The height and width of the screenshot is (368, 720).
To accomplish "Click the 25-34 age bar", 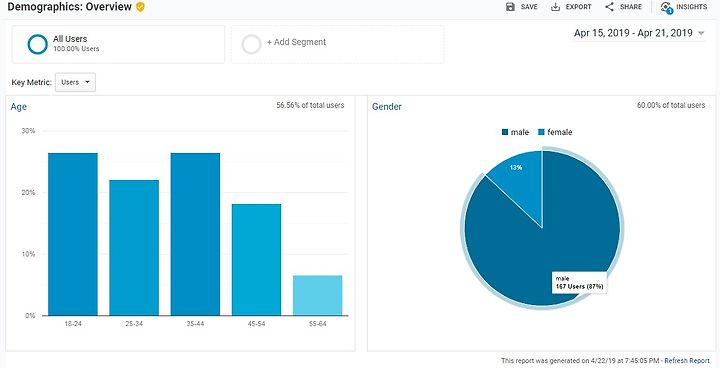I will (134, 248).
